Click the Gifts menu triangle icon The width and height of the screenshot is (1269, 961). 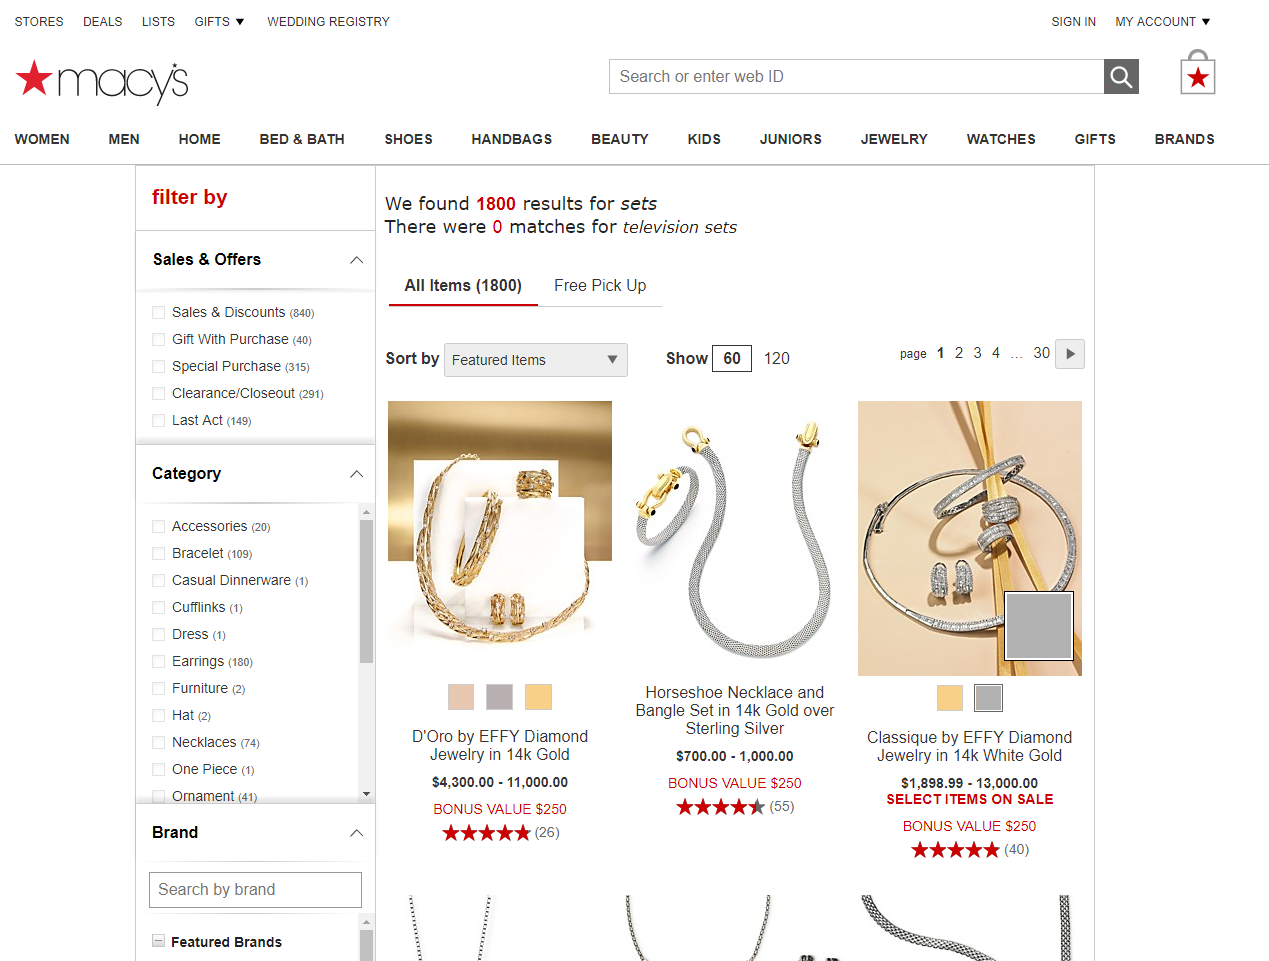pos(240,22)
